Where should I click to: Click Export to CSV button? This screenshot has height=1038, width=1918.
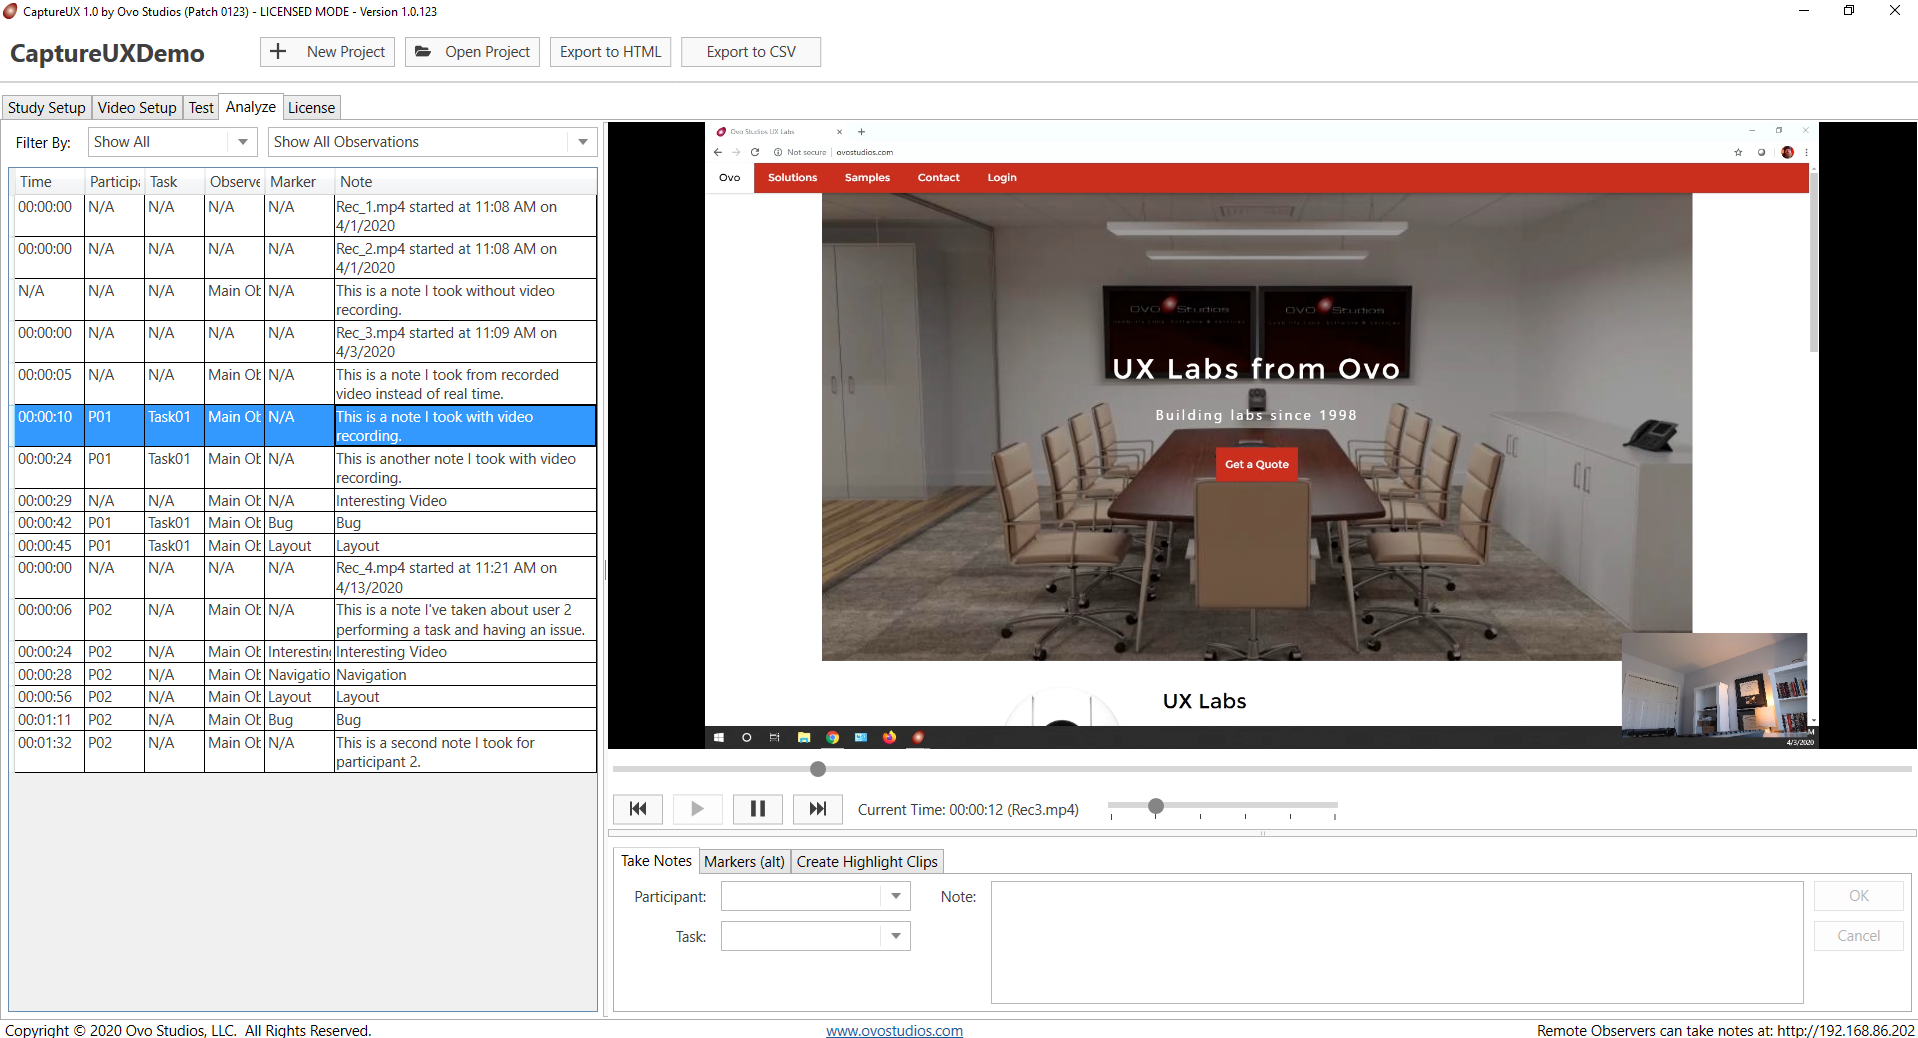click(750, 52)
